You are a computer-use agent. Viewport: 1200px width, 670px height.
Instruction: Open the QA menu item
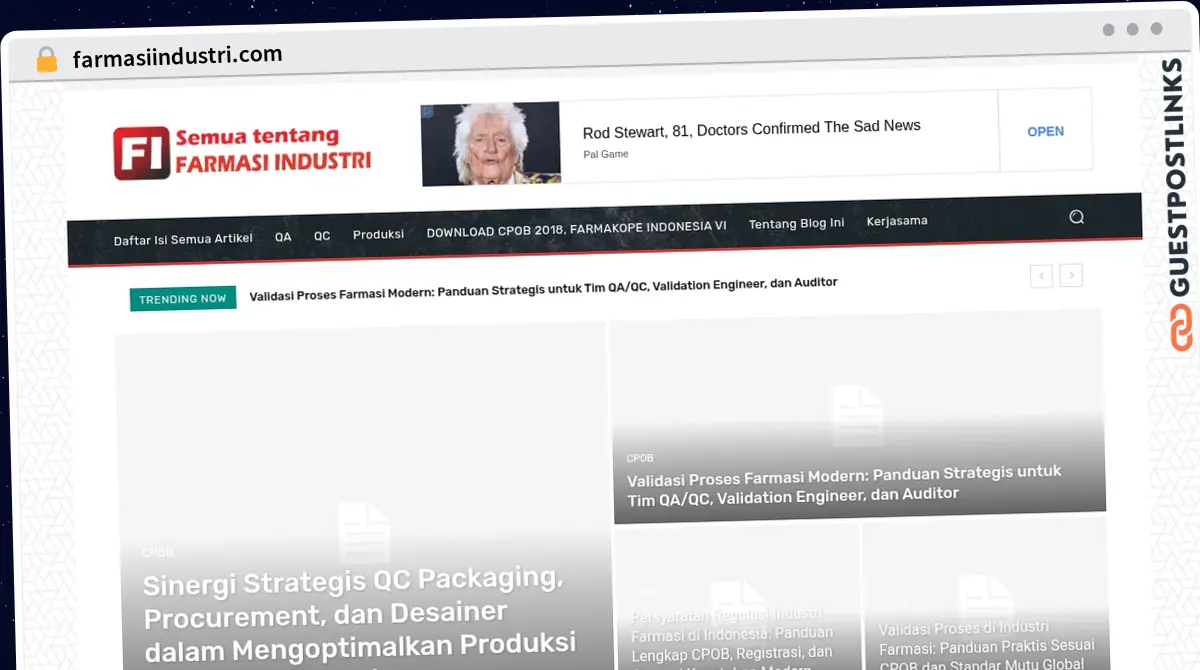[x=283, y=237]
